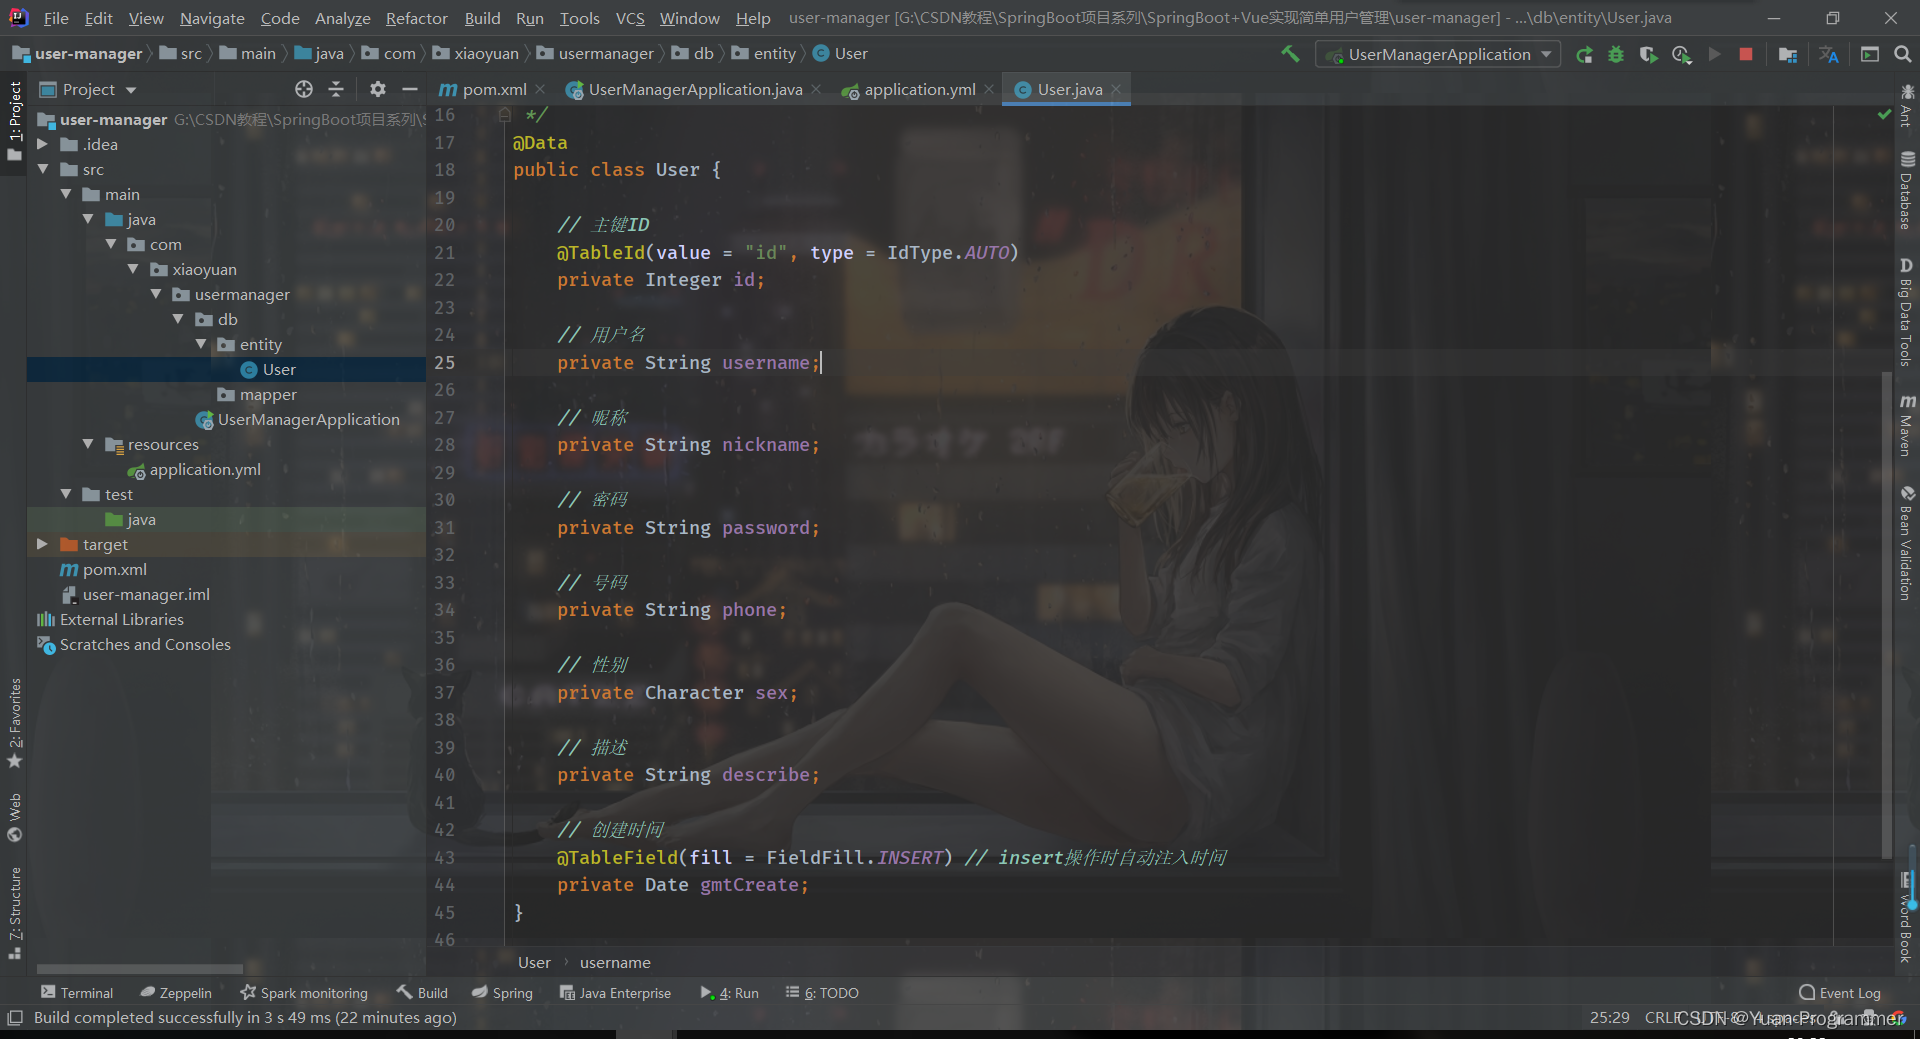Open the Structure tool window

[x=15, y=913]
